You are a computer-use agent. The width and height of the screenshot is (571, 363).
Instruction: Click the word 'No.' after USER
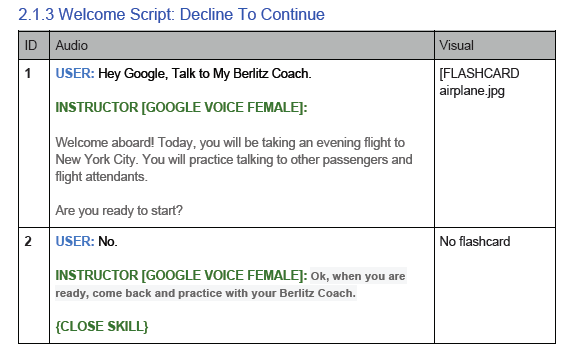pos(108,242)
